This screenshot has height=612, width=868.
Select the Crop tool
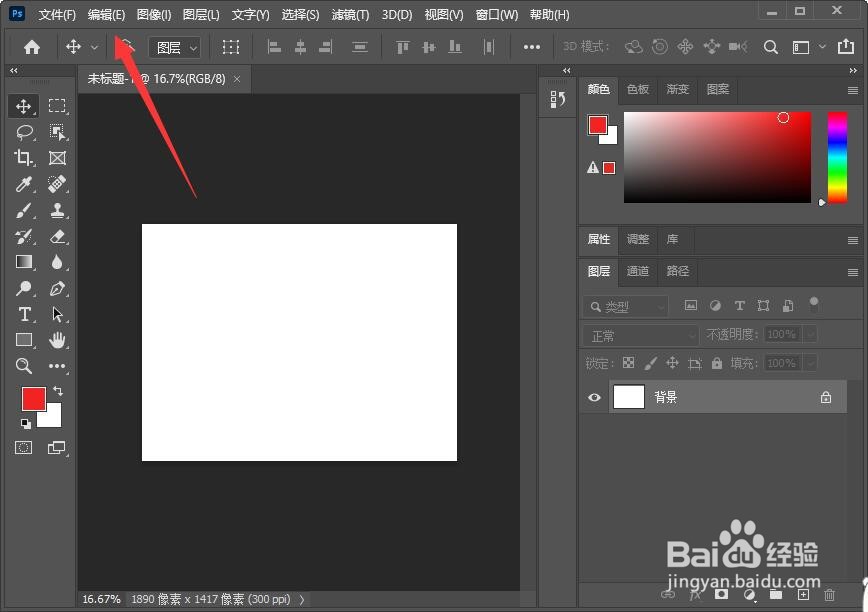pyautogui.click(x=24, y=157)
